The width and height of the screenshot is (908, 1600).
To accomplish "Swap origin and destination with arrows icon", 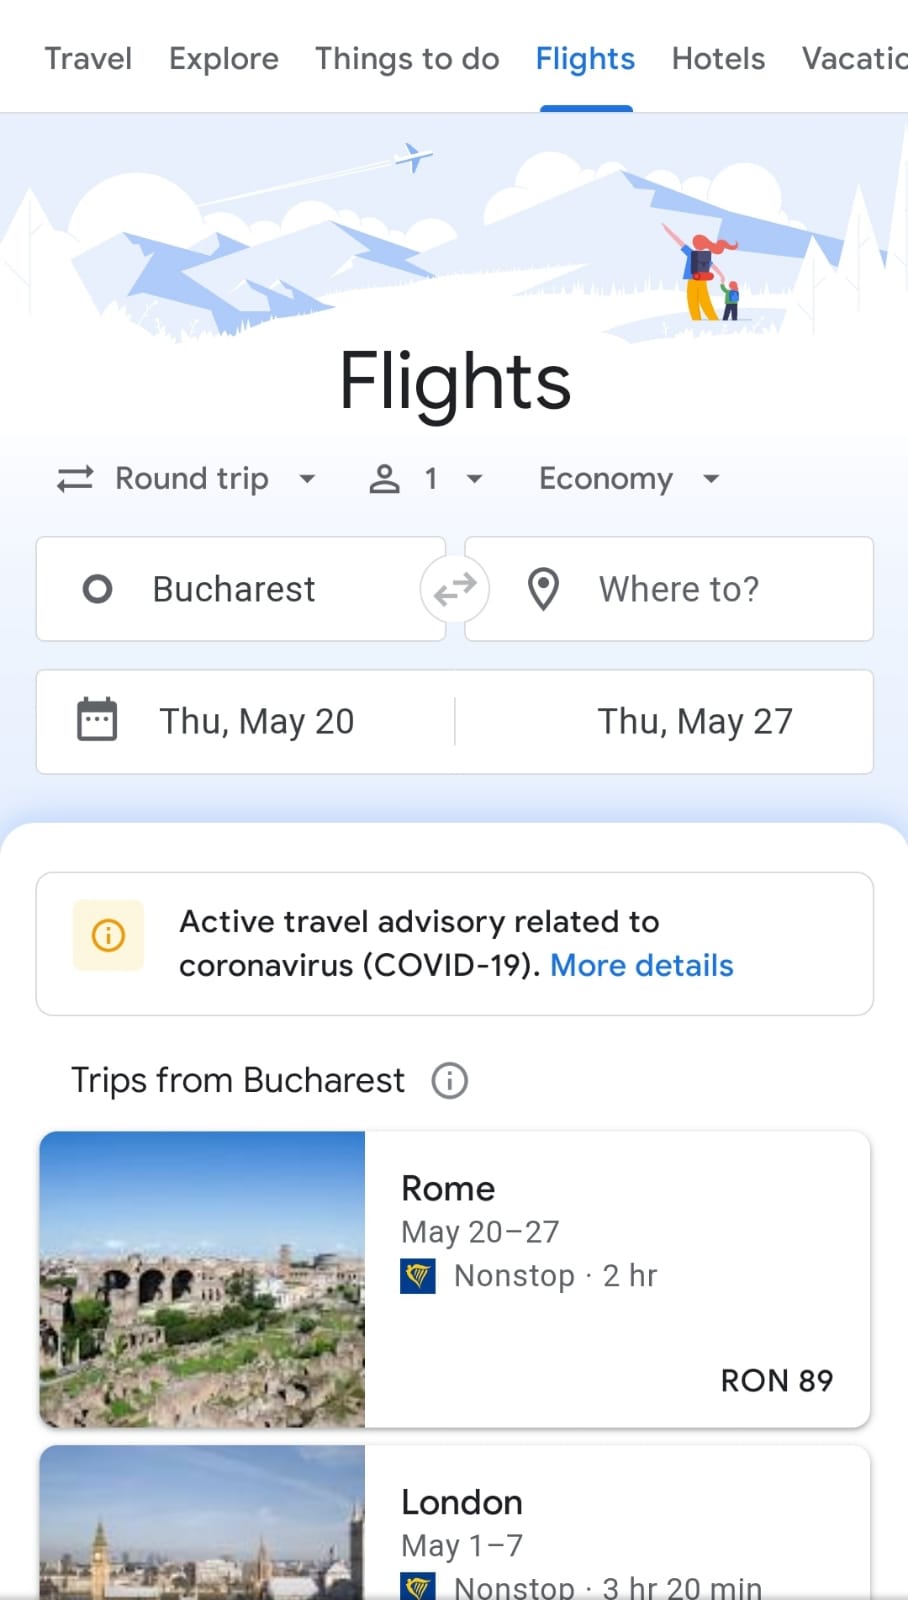I will pos(455,589).
